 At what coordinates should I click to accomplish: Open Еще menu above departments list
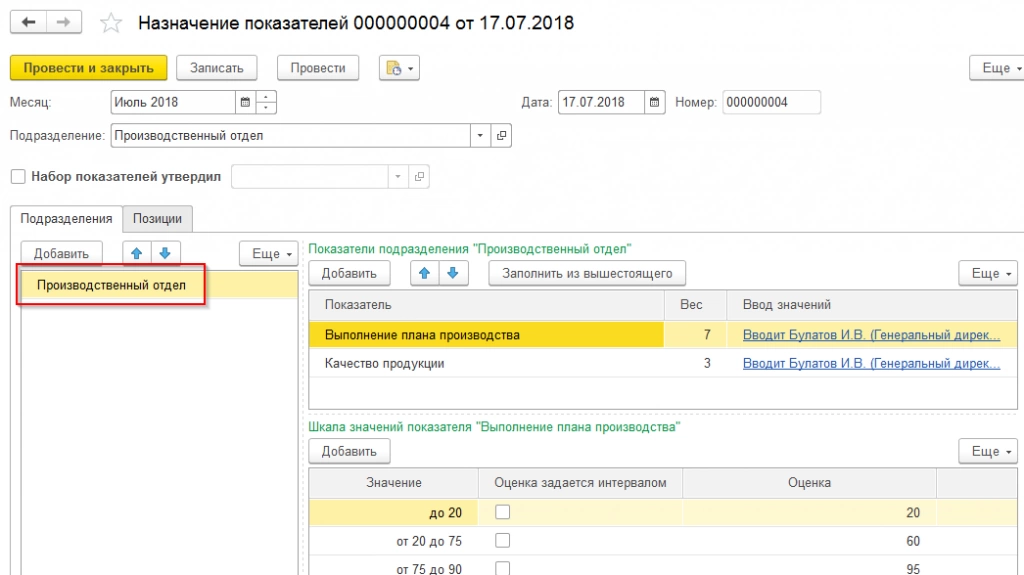point(269,254)
